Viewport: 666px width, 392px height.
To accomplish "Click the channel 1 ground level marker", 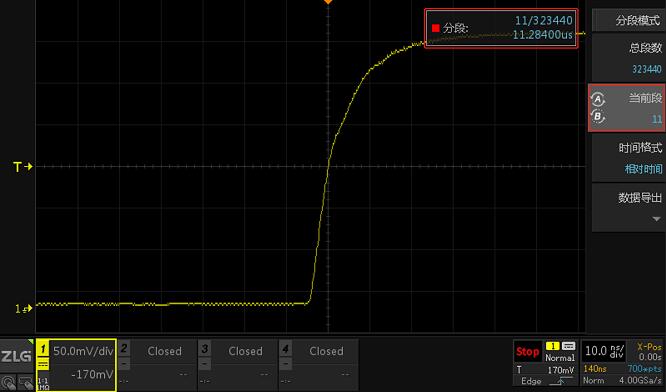I will [x=24, y=309].
